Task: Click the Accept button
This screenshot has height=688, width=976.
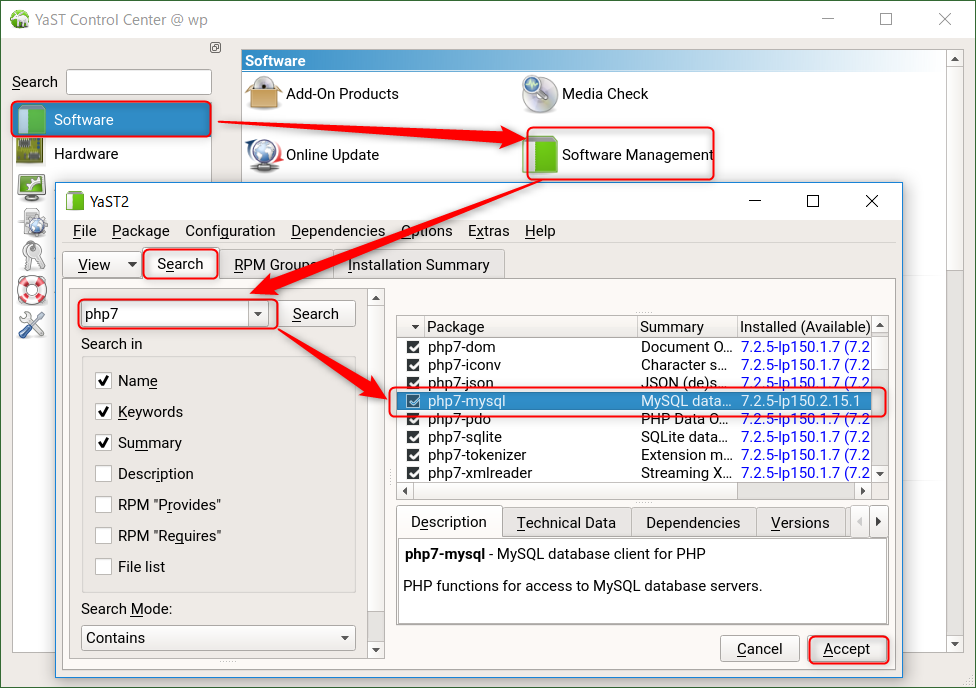Action: [847, 649]
